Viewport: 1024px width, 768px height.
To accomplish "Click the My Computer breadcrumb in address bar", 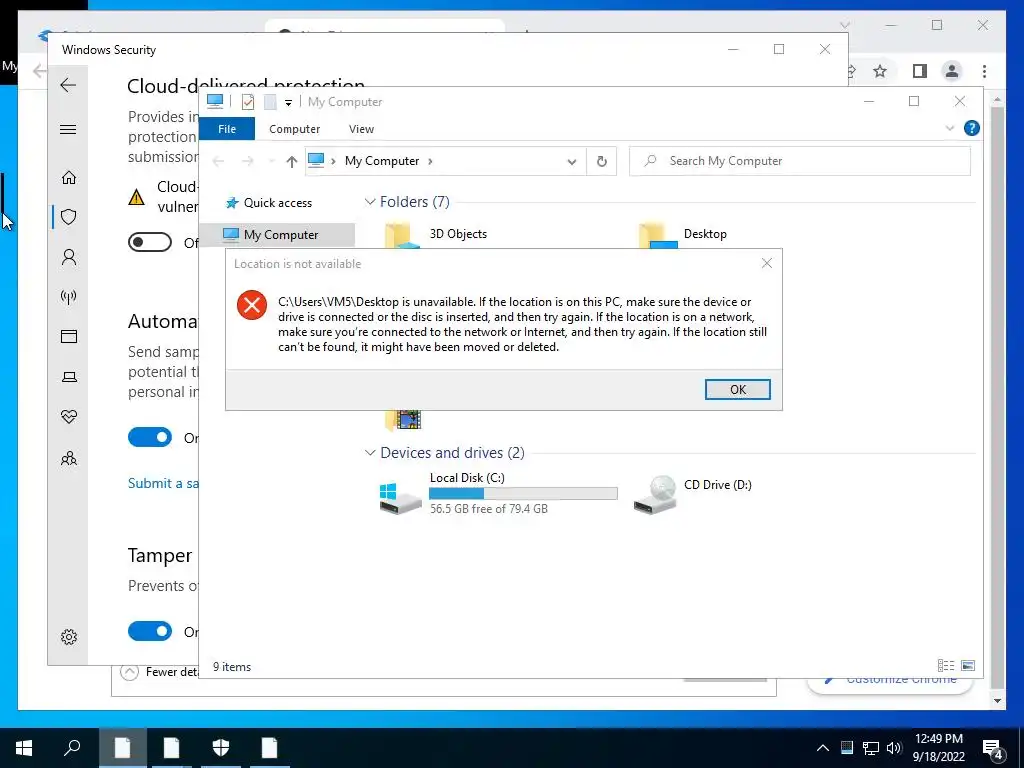I will pos(382,161).
